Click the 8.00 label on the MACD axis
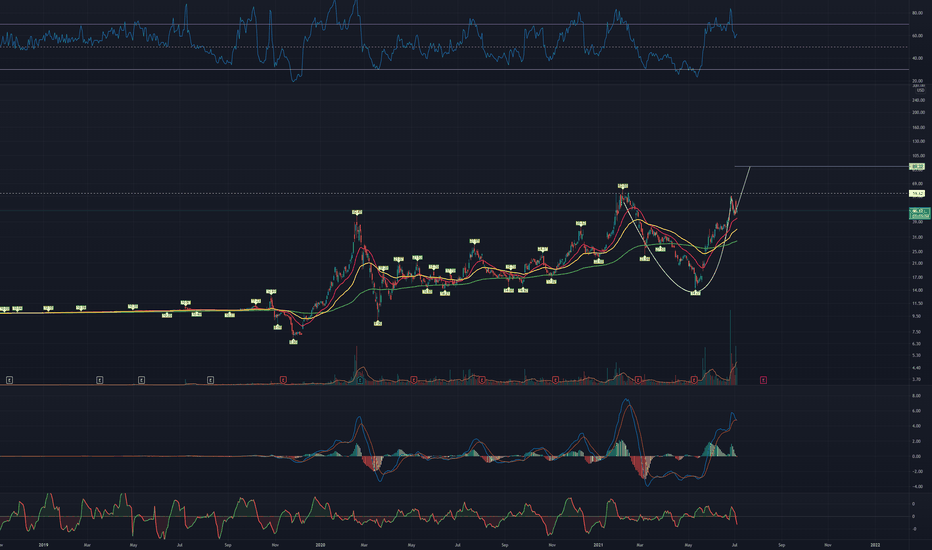Screen dimensions: 932x550 pos(917,395)
